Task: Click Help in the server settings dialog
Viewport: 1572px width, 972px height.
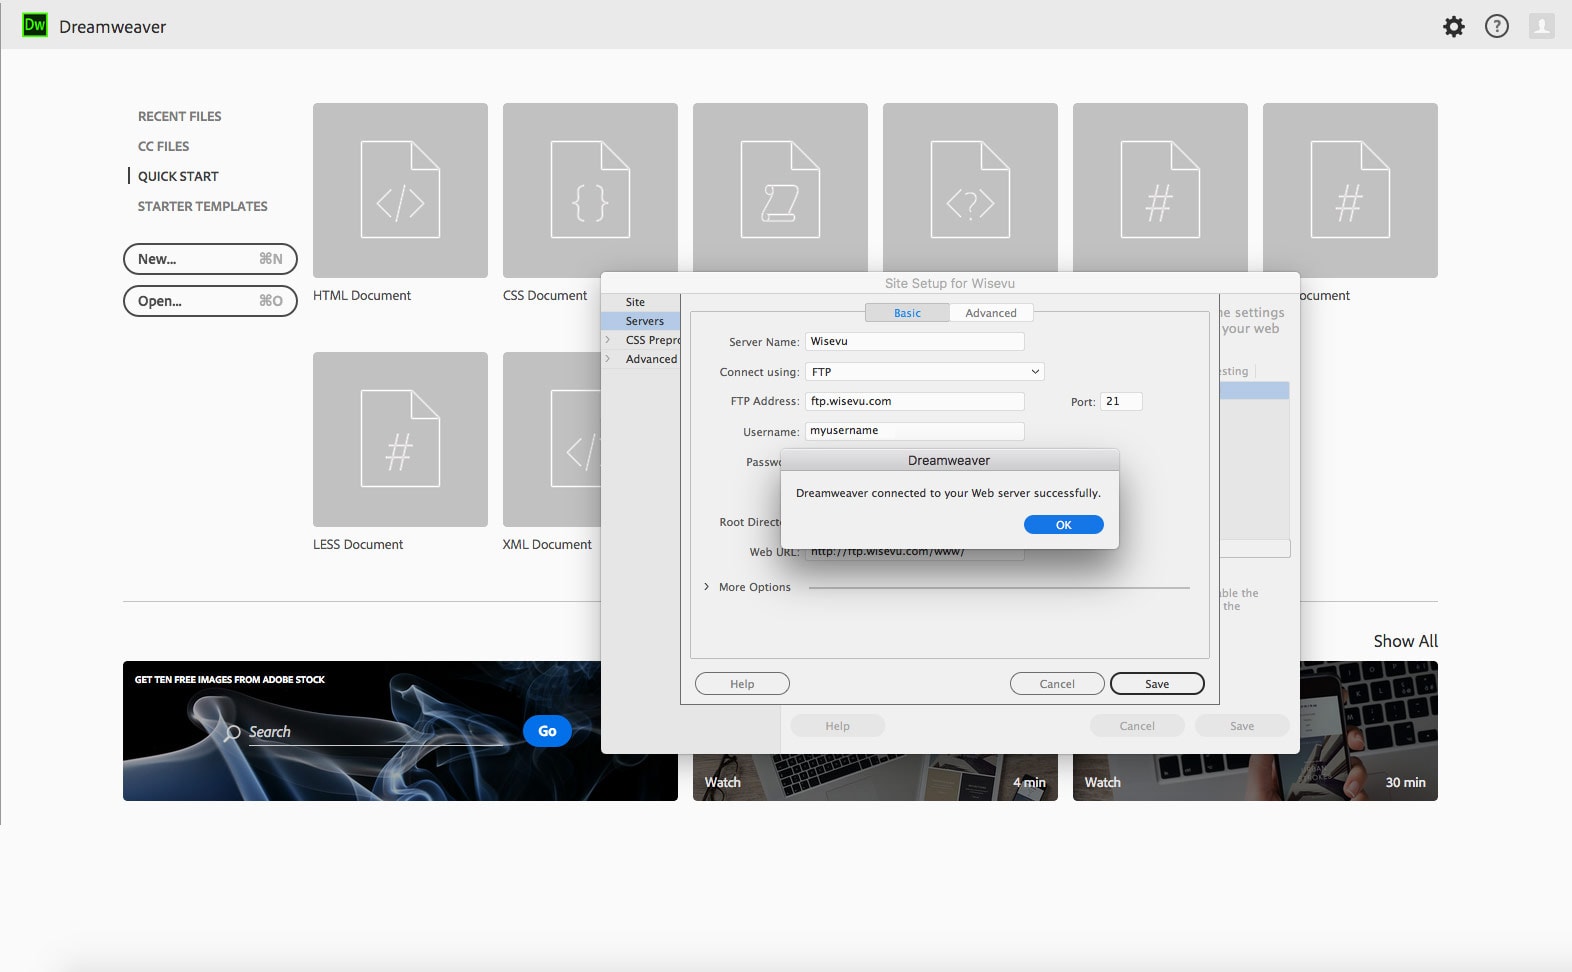Action: click(x=742, y=684)
